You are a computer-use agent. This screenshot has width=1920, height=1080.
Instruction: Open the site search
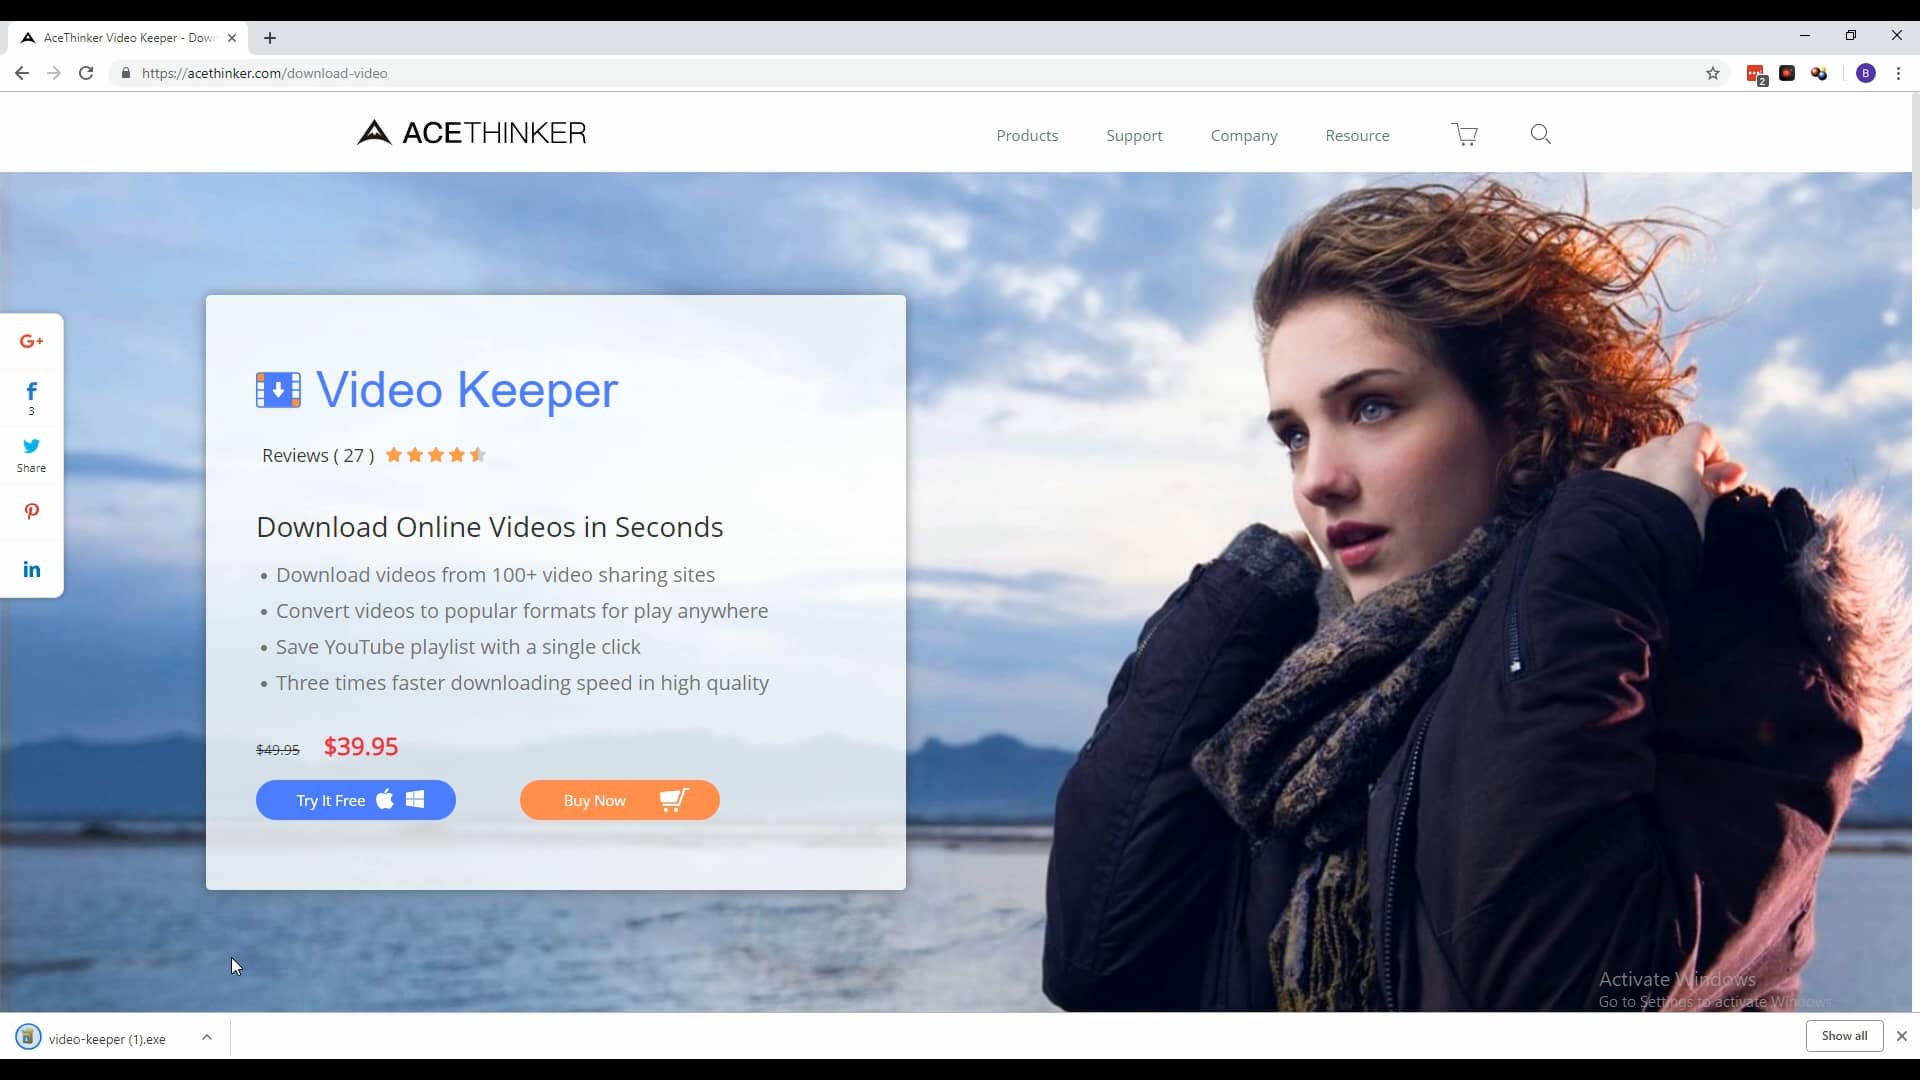(x=1540, y=133)
